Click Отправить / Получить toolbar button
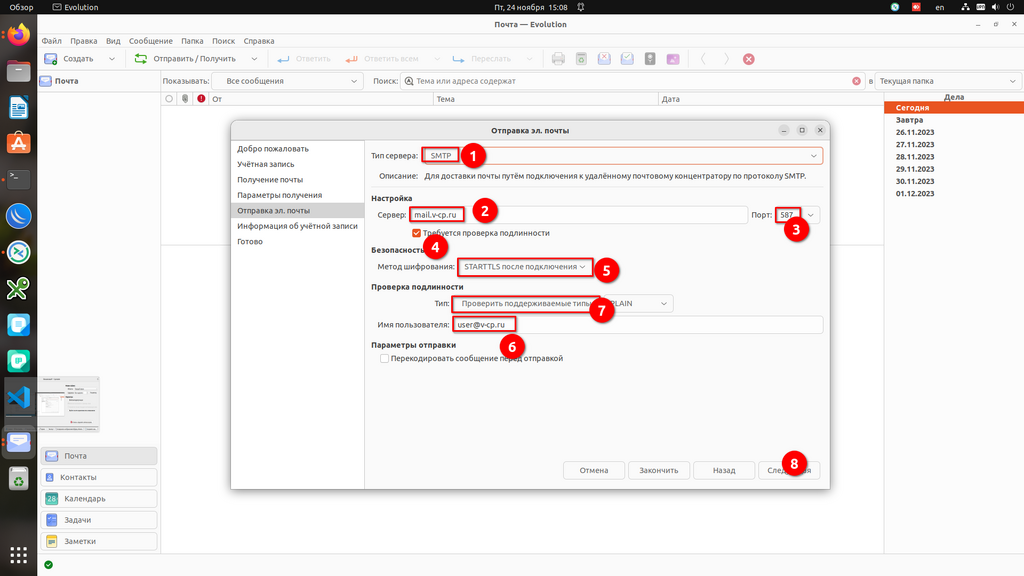Image resolution: width=1024 pixels, height=576 pixels. click(x=186, y=59)
